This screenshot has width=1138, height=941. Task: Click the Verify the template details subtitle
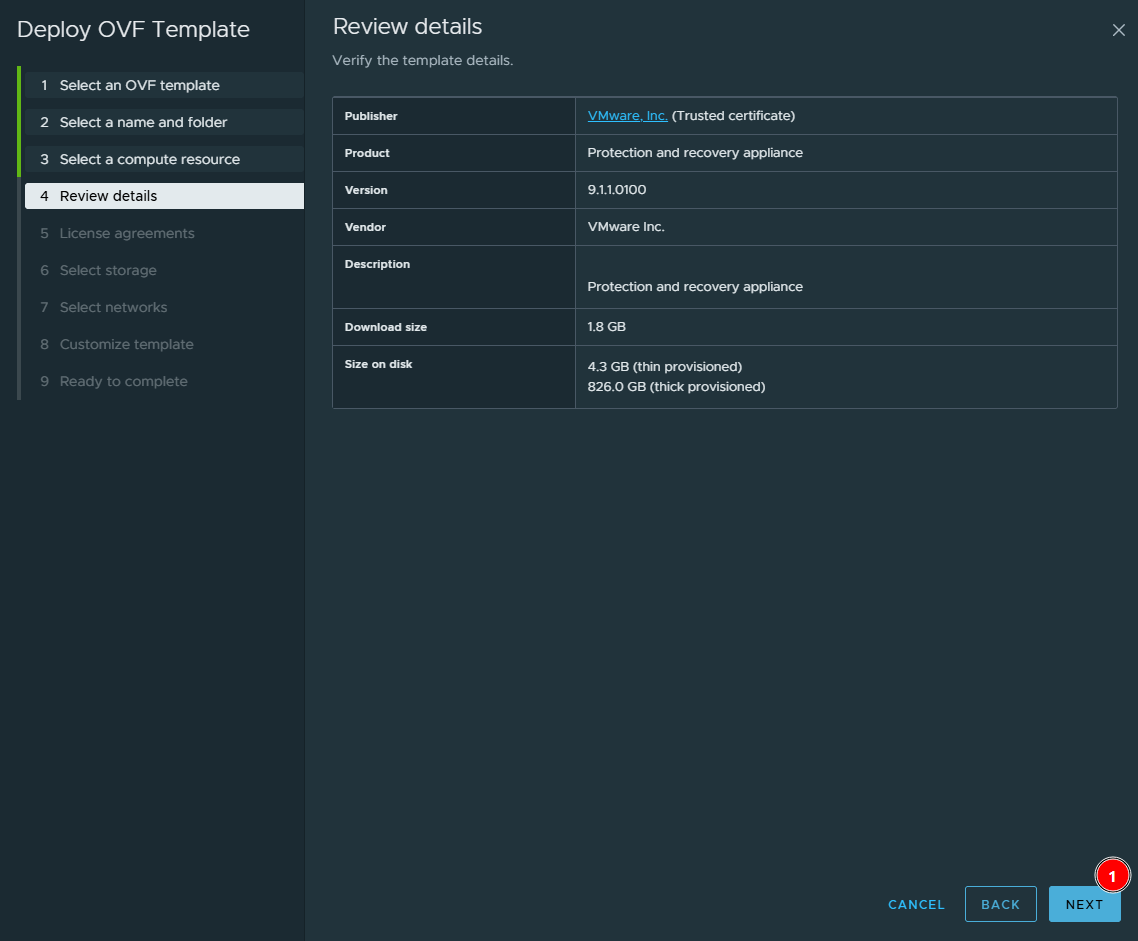422,60
